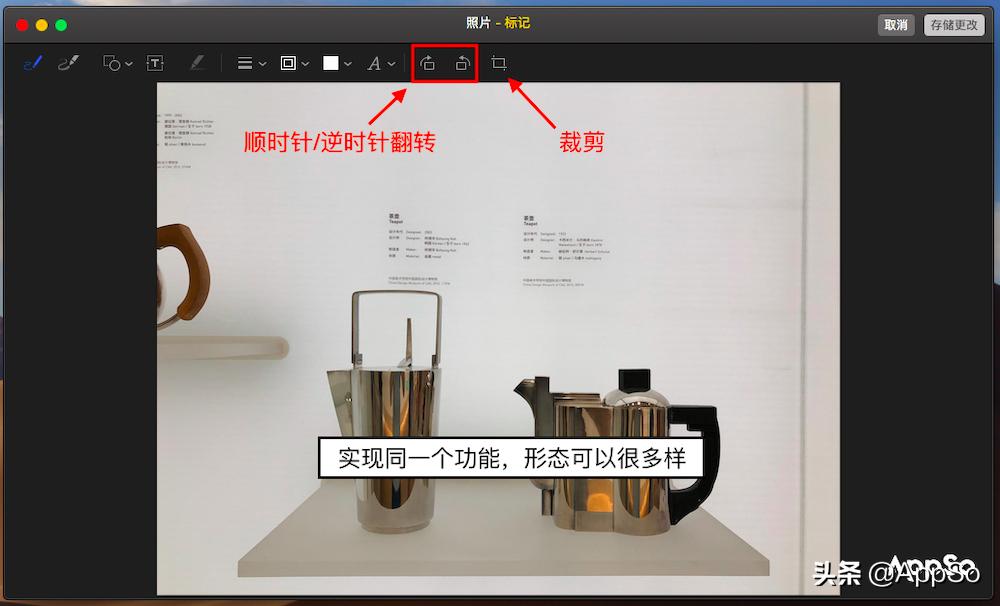This screenshot has width=1000, height=606.
Task: Select the Sketch tool
Action: click(x=32, y=63)
